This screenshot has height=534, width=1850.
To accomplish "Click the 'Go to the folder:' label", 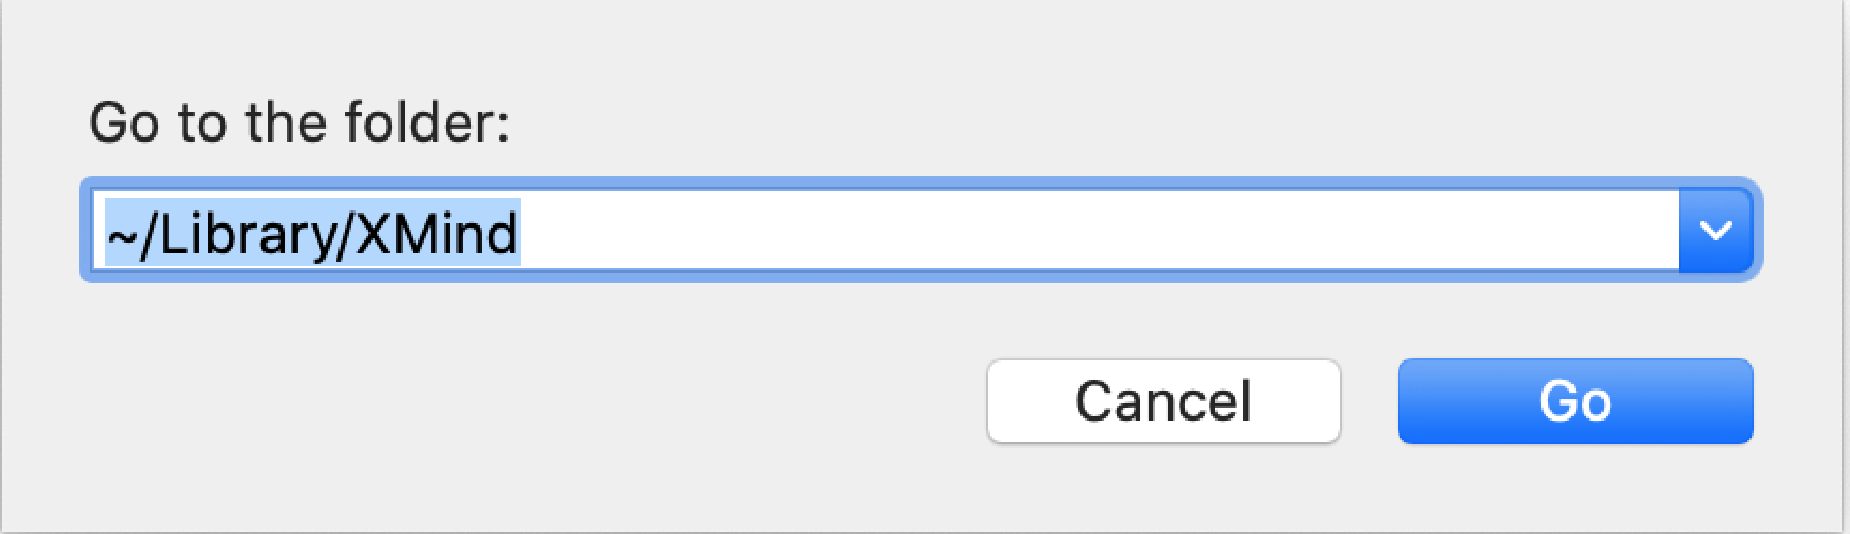I will (300, 122).
